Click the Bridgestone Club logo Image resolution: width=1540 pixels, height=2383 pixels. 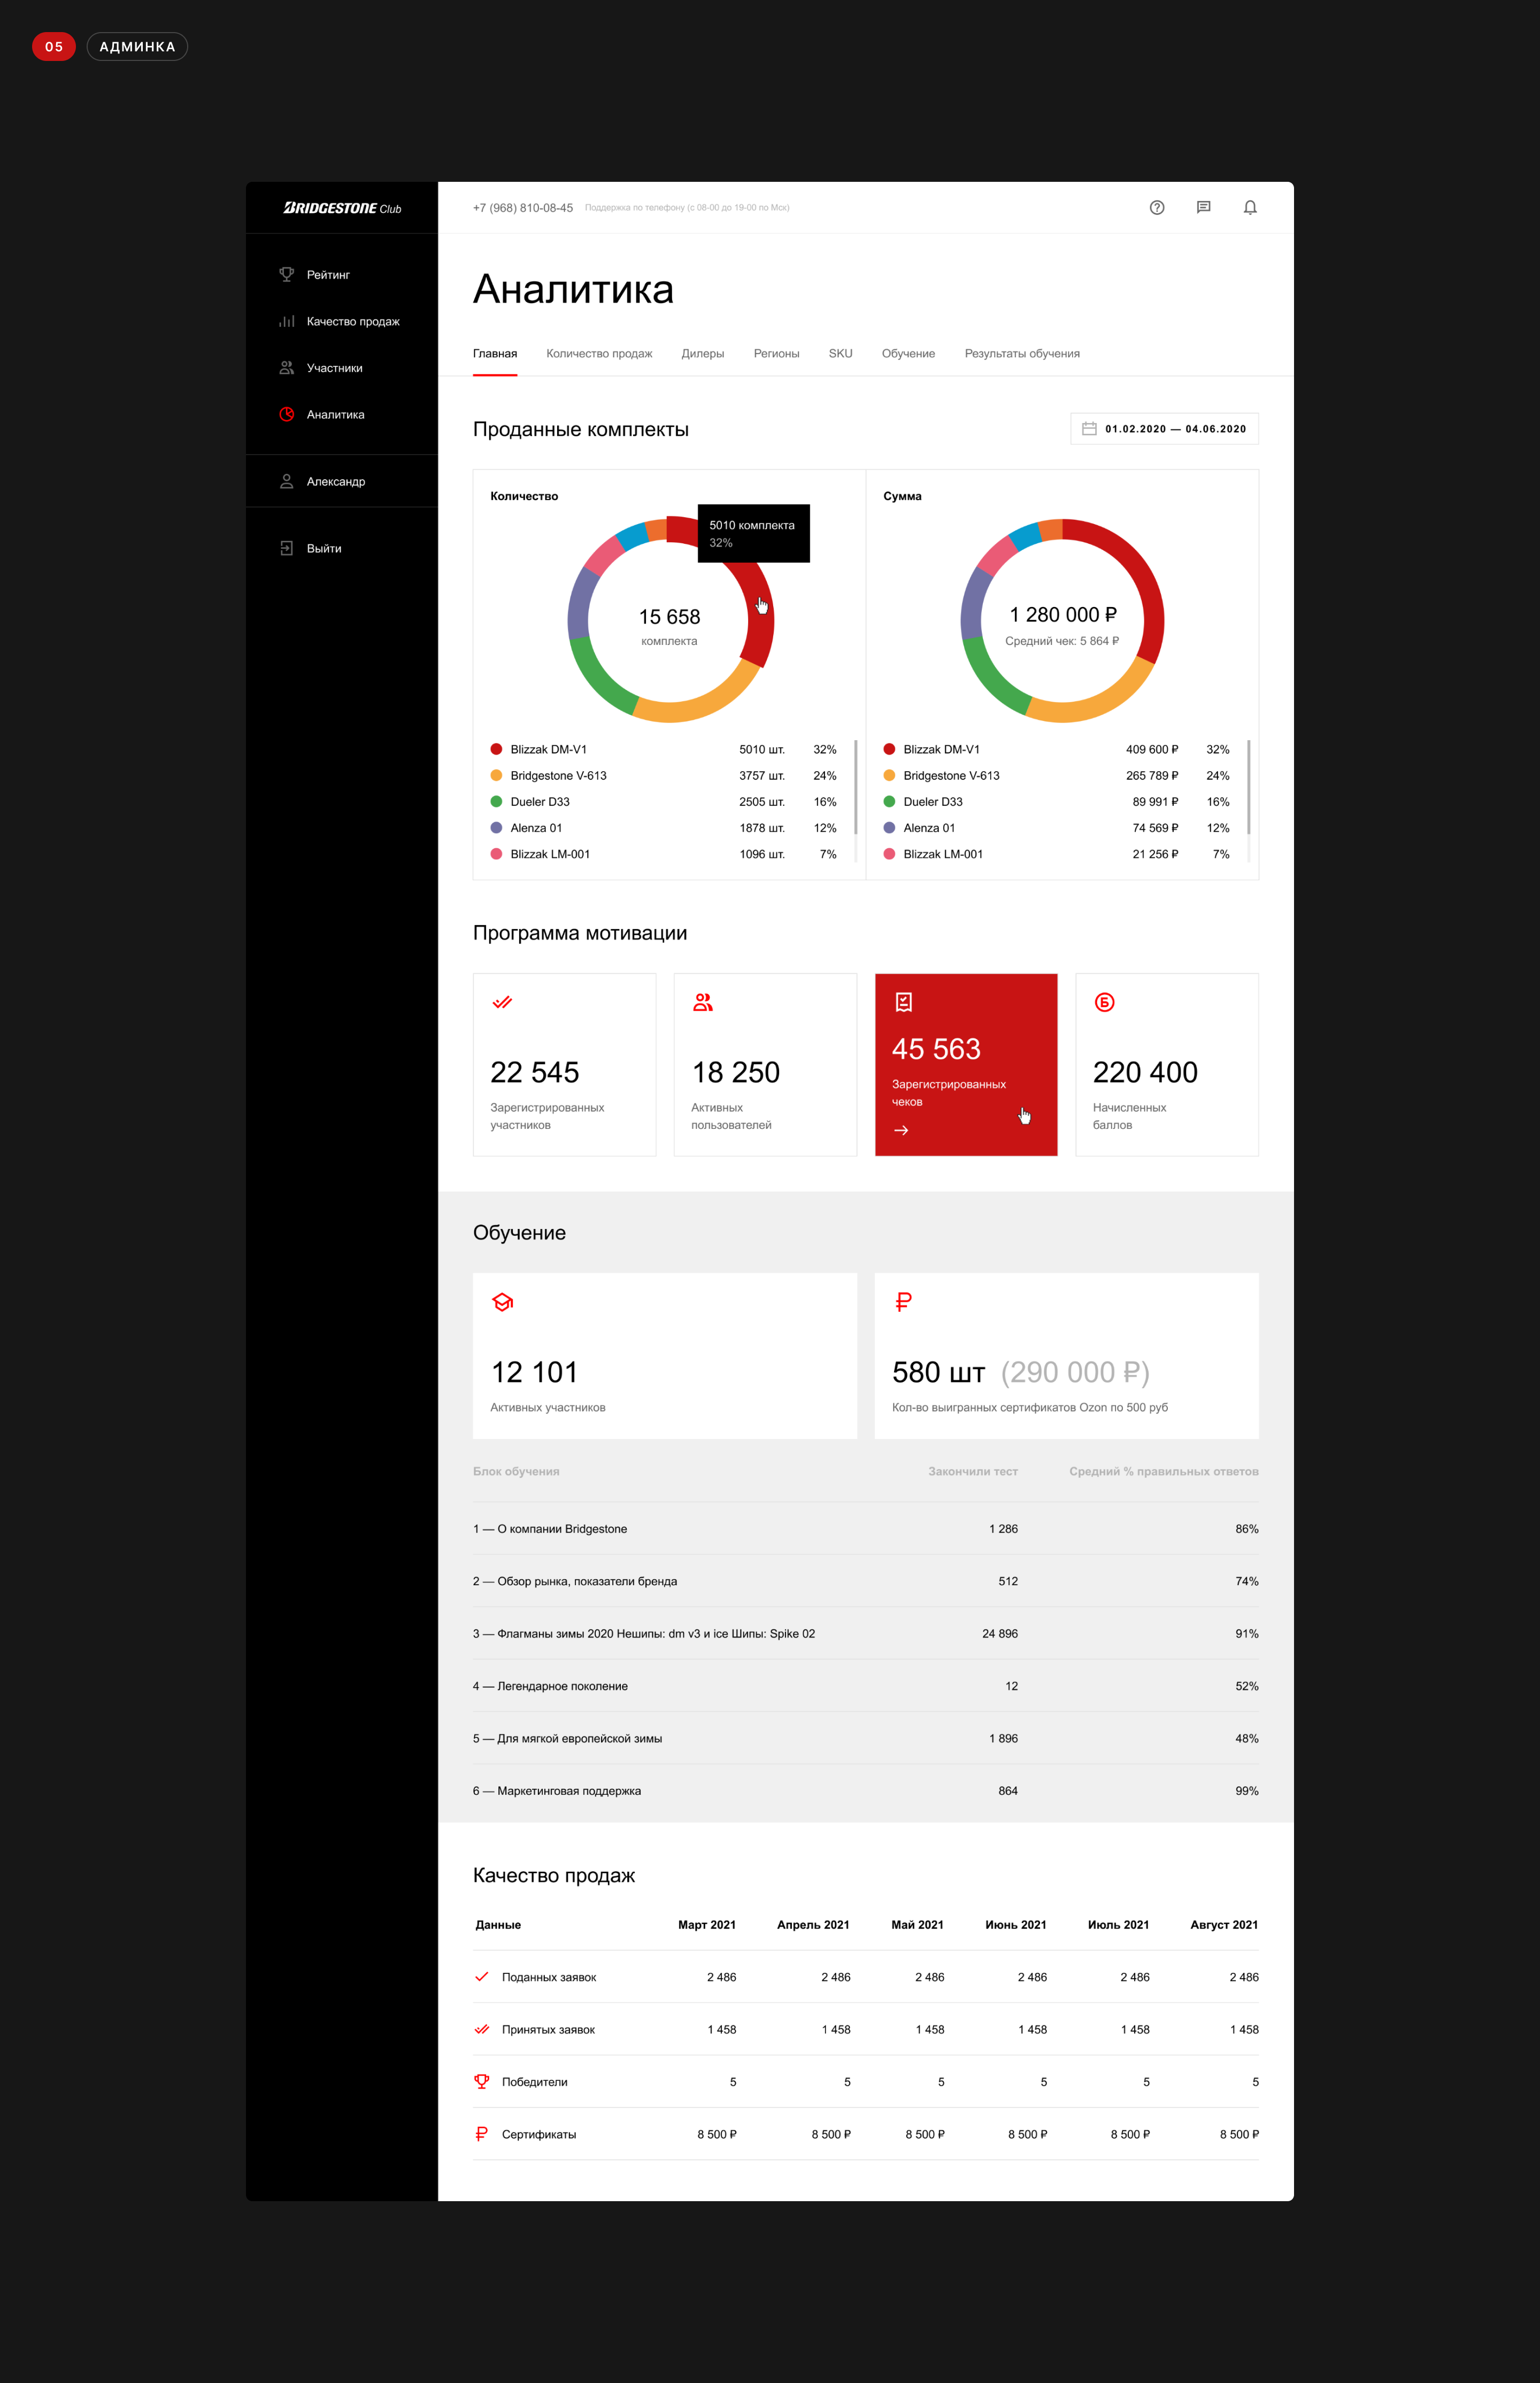click(x=342, y=208)
